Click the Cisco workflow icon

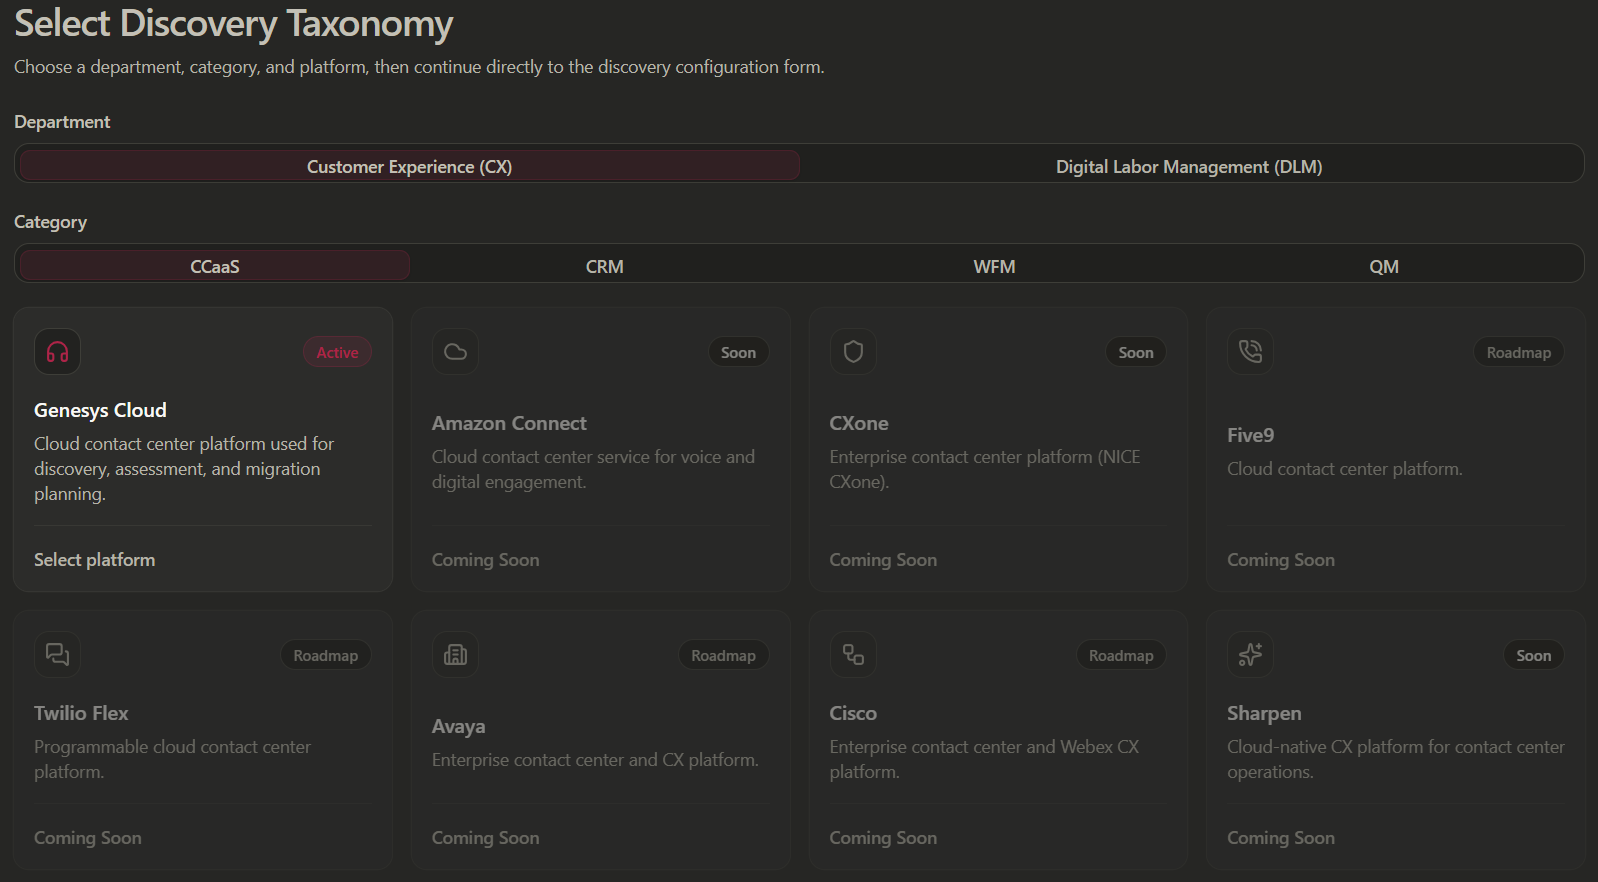click(x=853, y=655)
